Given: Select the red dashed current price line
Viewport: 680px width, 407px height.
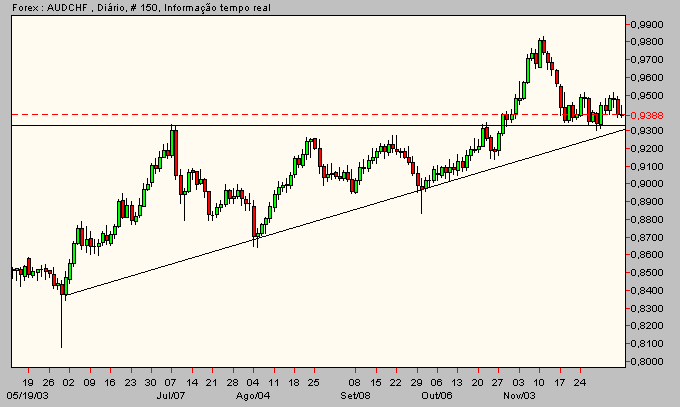Looking at the screenshot, I should coord(318,115).
